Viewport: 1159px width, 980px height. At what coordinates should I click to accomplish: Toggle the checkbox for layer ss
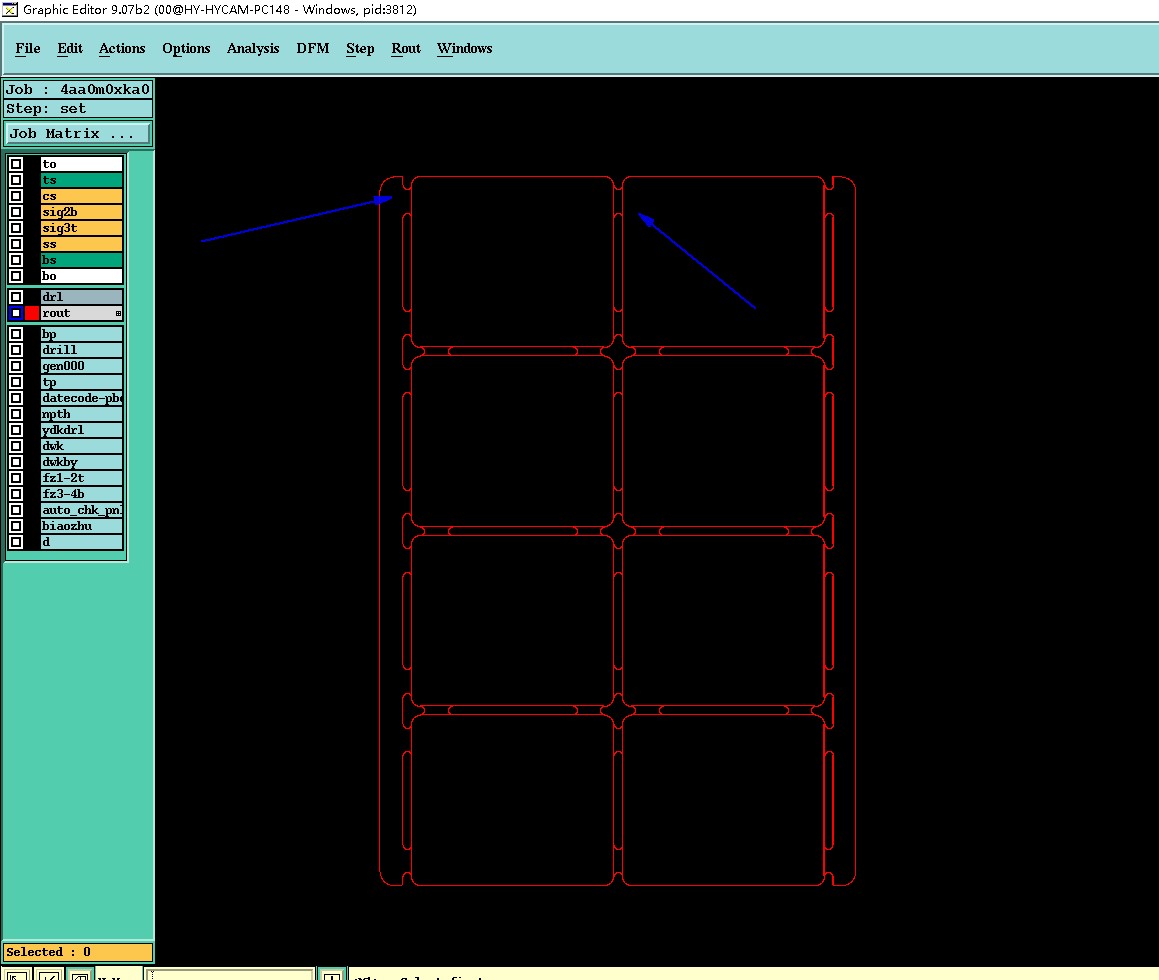pos(16,245)
